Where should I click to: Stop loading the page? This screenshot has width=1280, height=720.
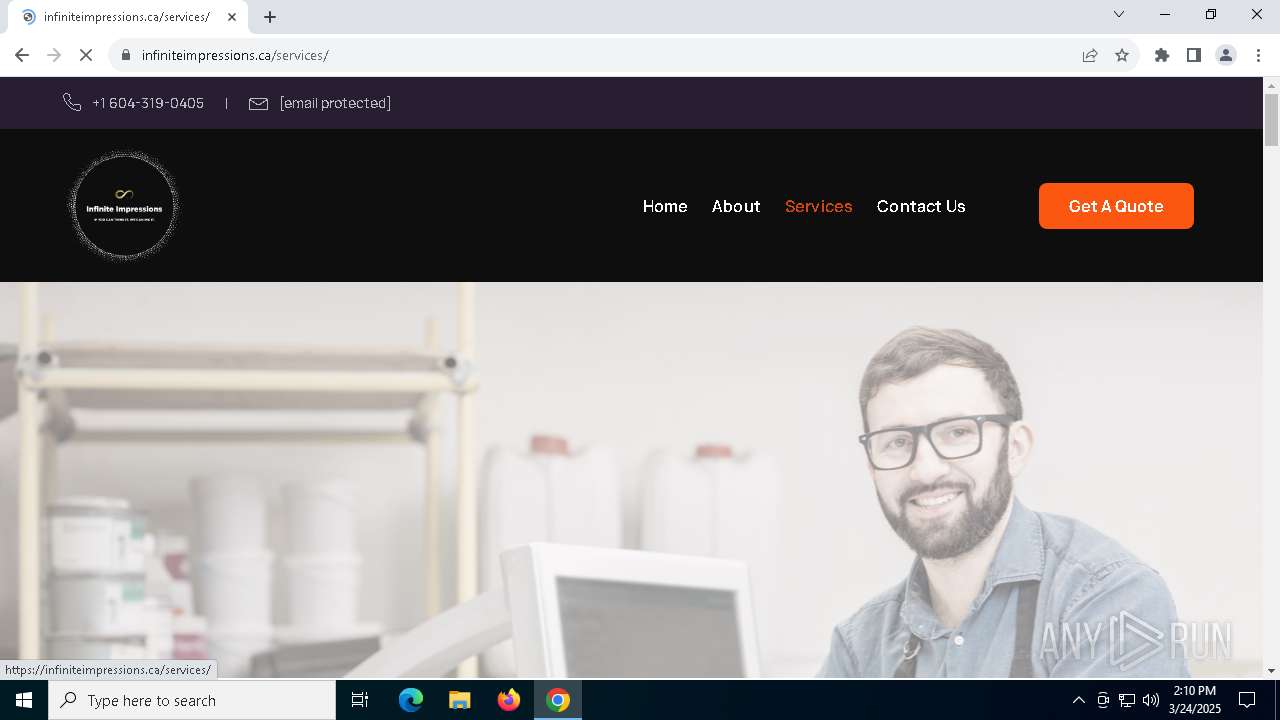point(86,55)
